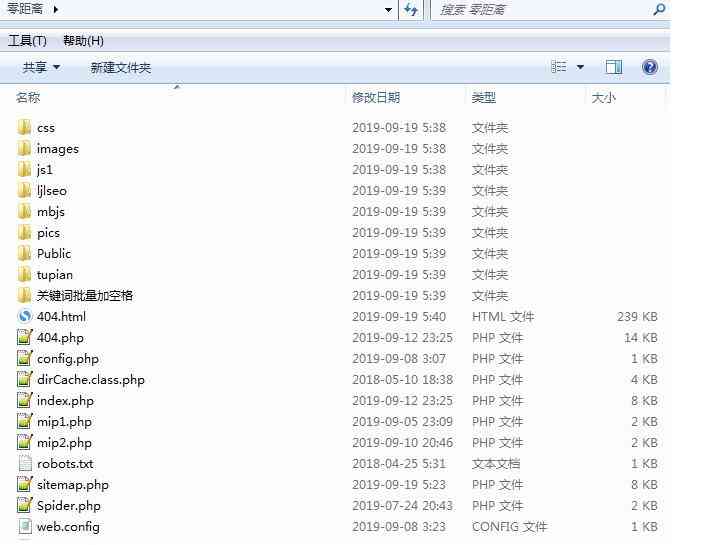The width and height of the screenshot is (710, 545).
Task: Open the 帮助(H) menu
Action: point(83,41)
